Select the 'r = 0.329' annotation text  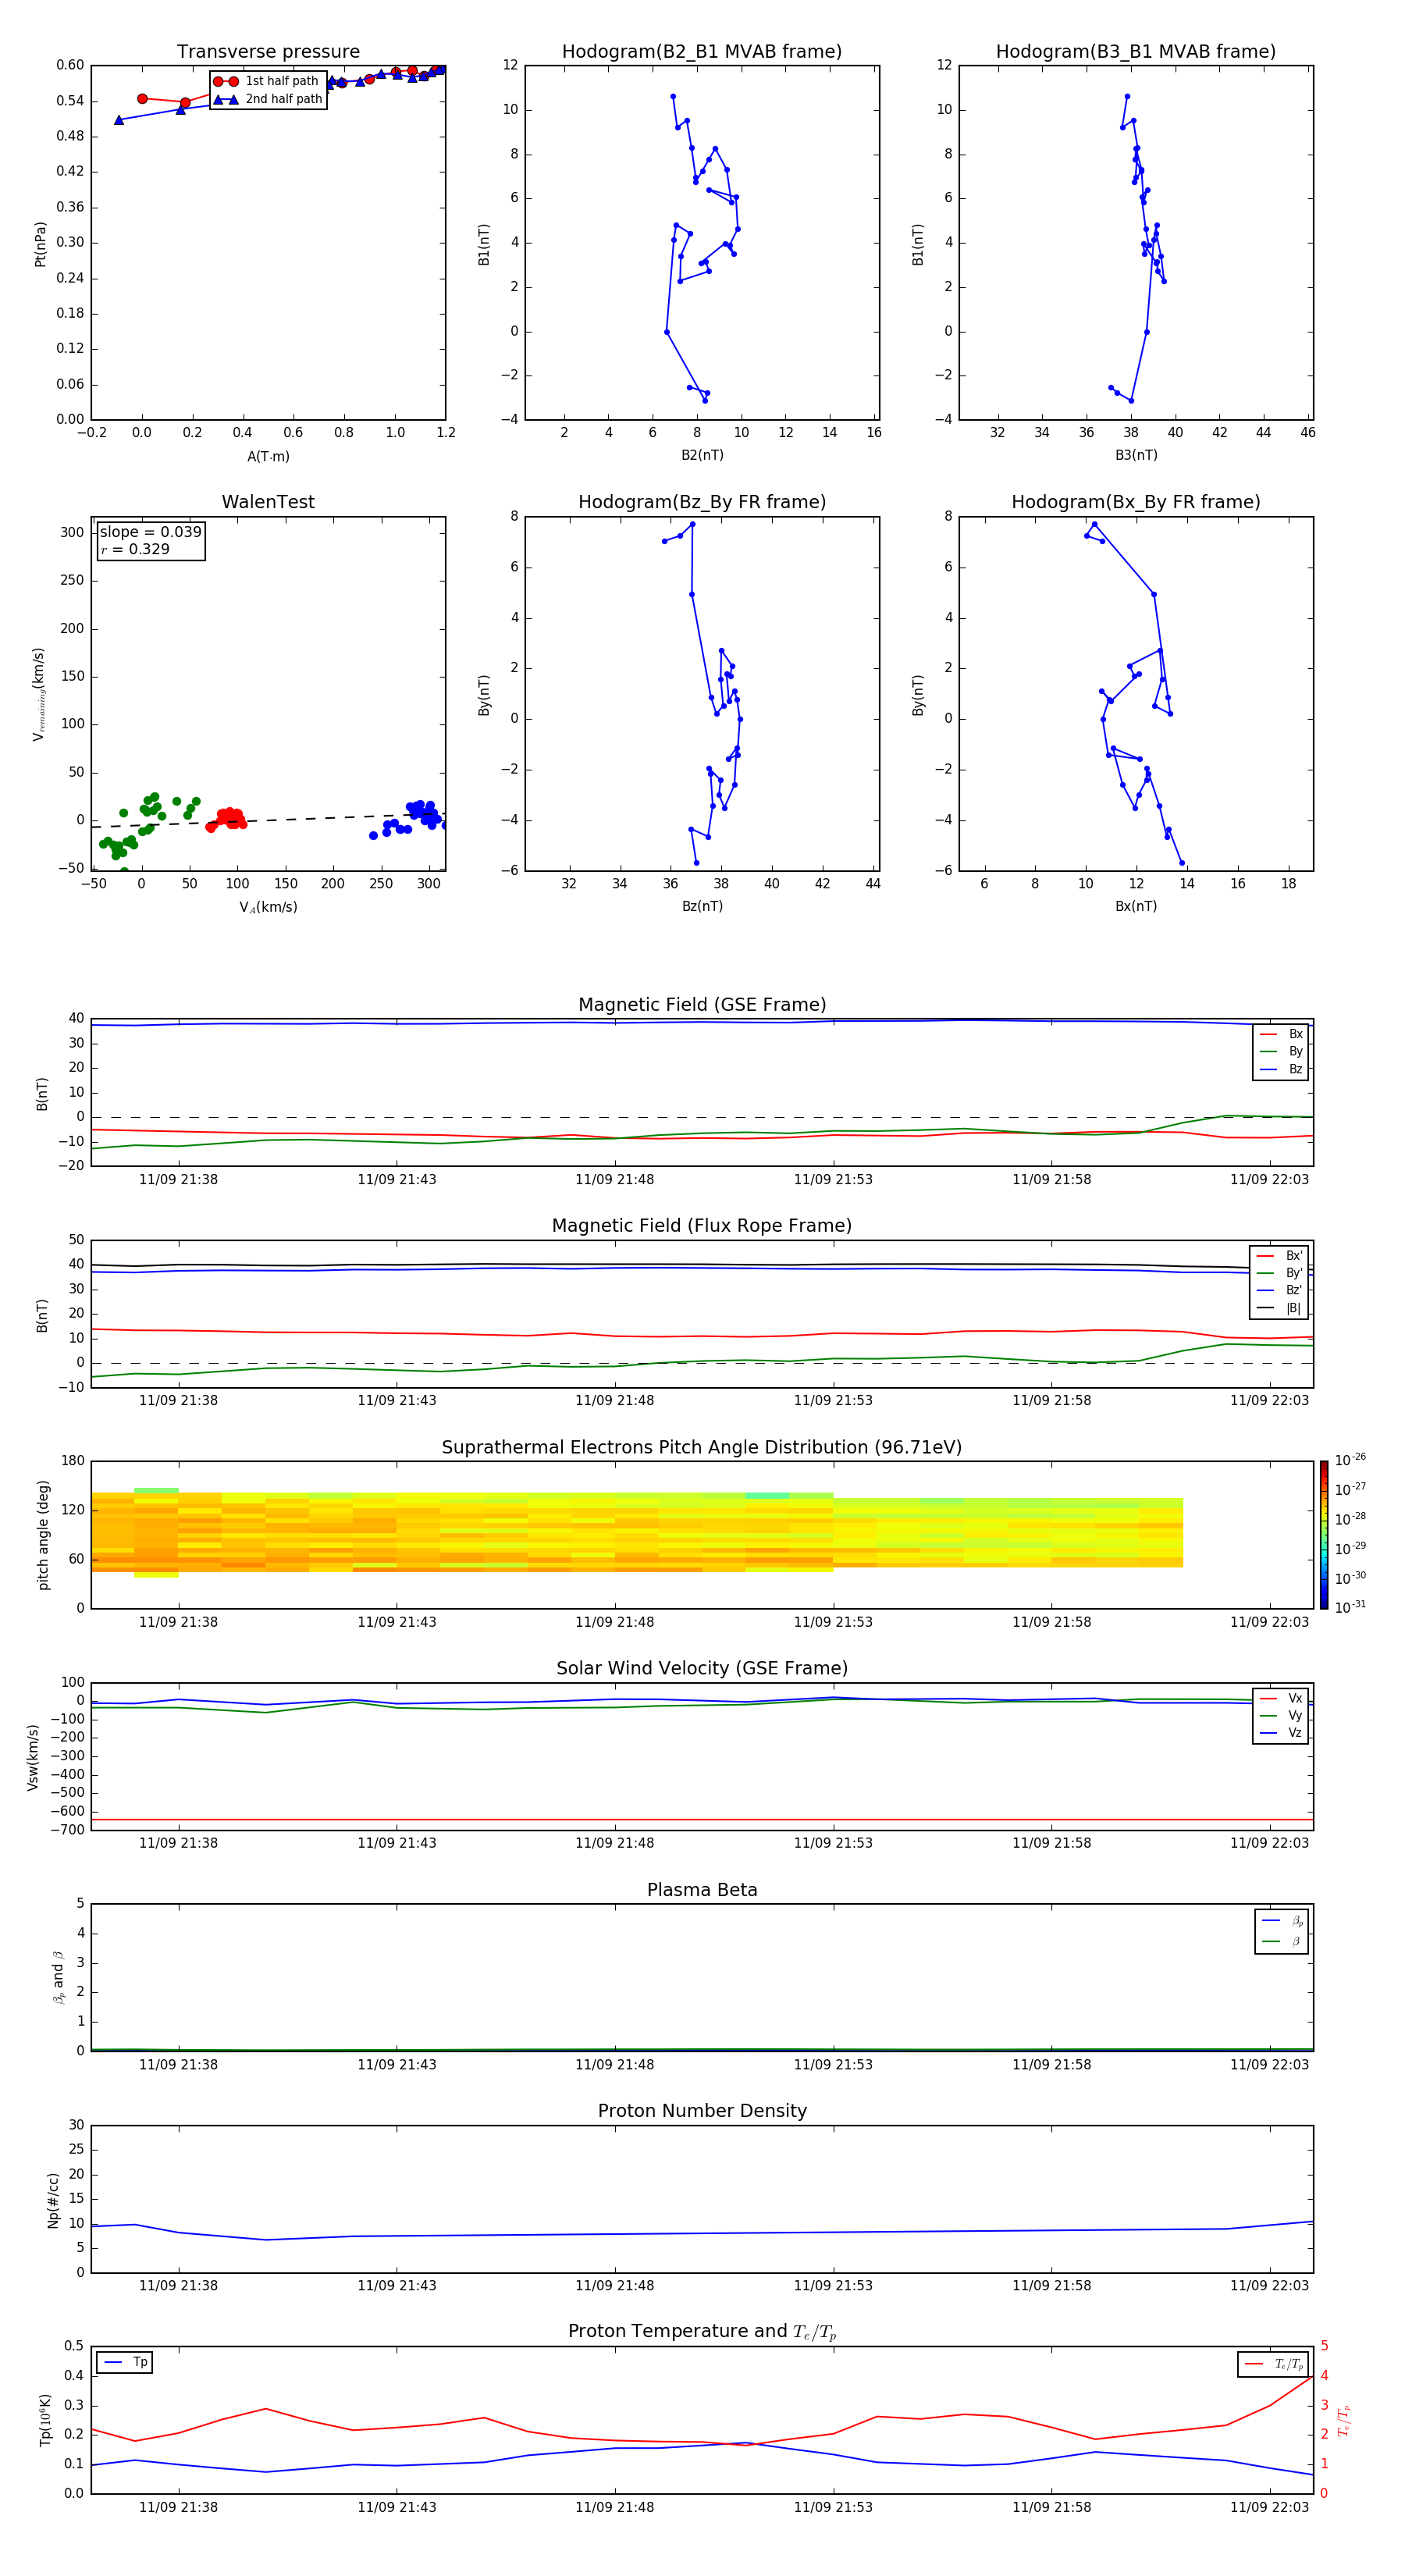[x=135, y=549]
